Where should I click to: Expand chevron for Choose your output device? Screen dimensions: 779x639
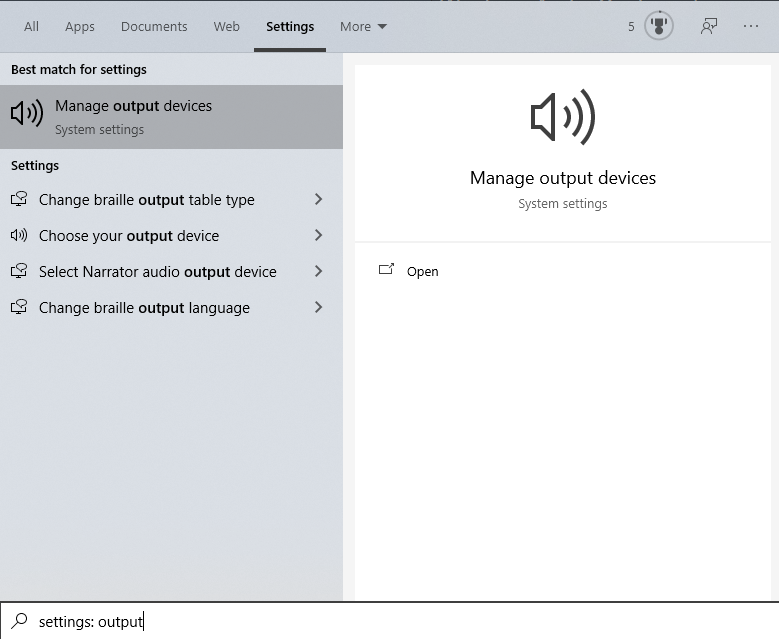[x=318, y=236]
